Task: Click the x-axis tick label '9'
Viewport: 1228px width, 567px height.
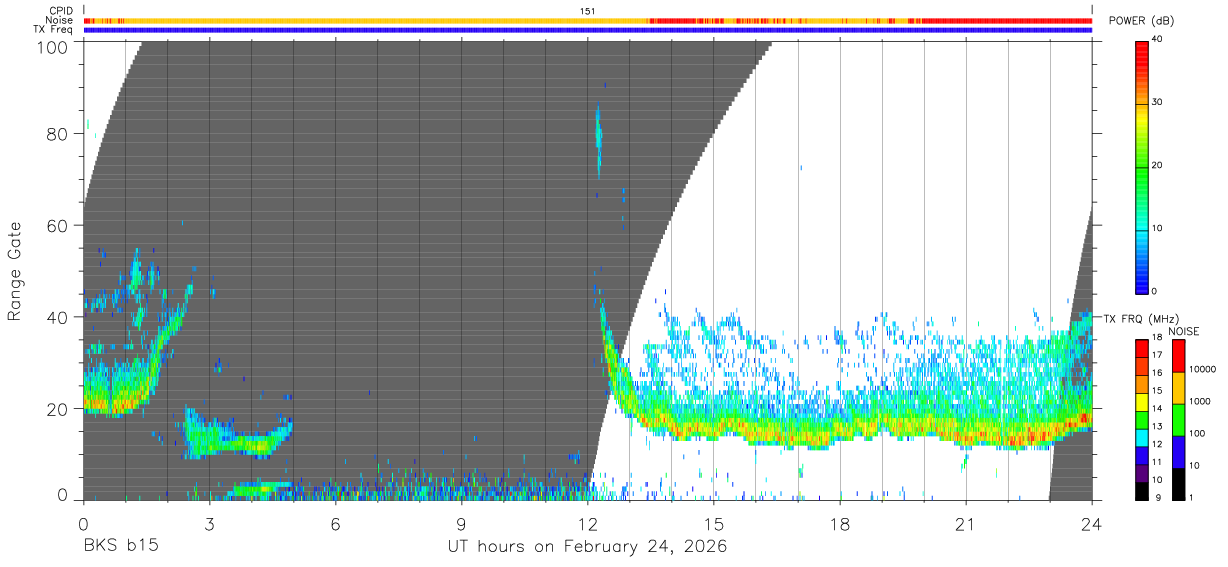Action: [x=461, y=523]
